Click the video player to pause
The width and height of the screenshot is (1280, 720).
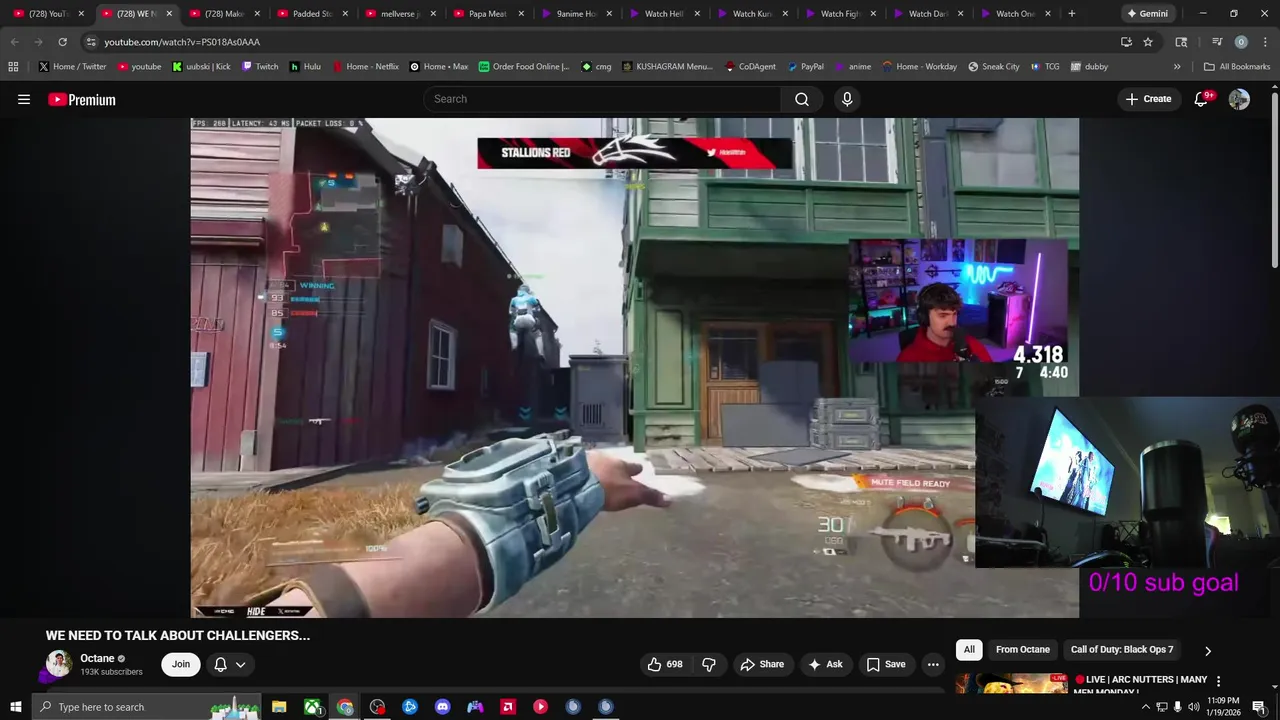[635, 367]
